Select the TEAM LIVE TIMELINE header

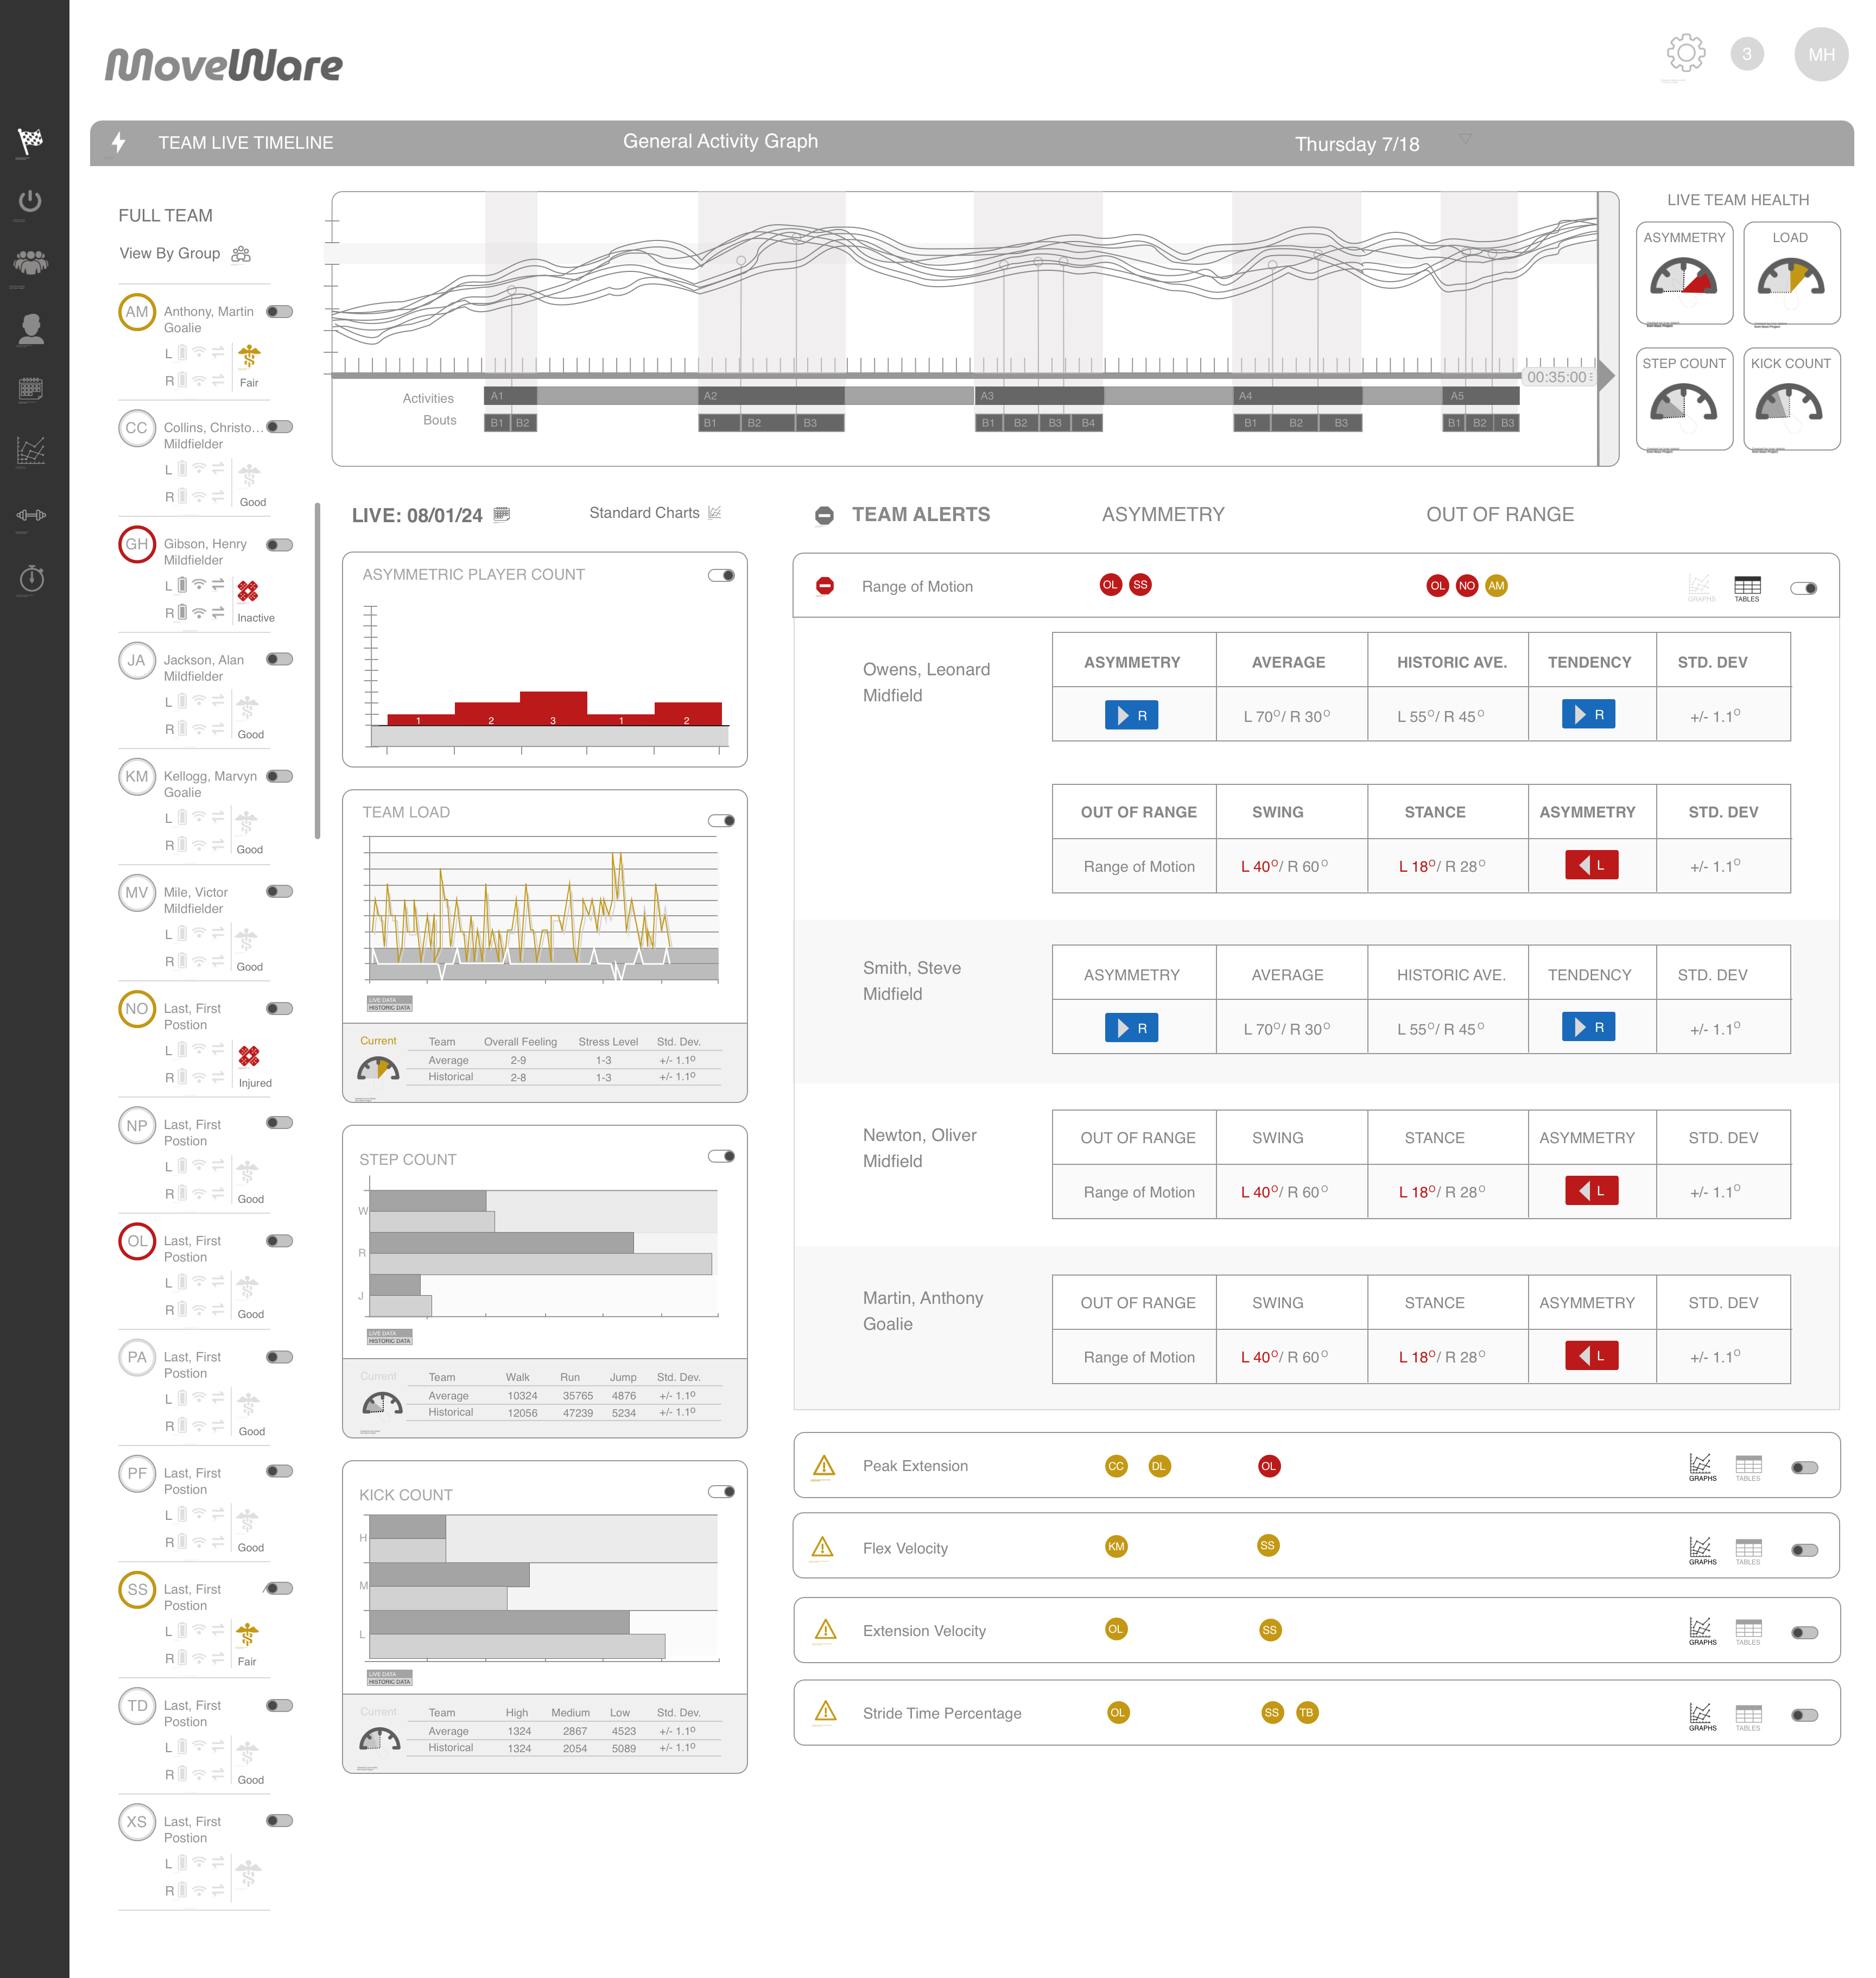pos(245,142)
